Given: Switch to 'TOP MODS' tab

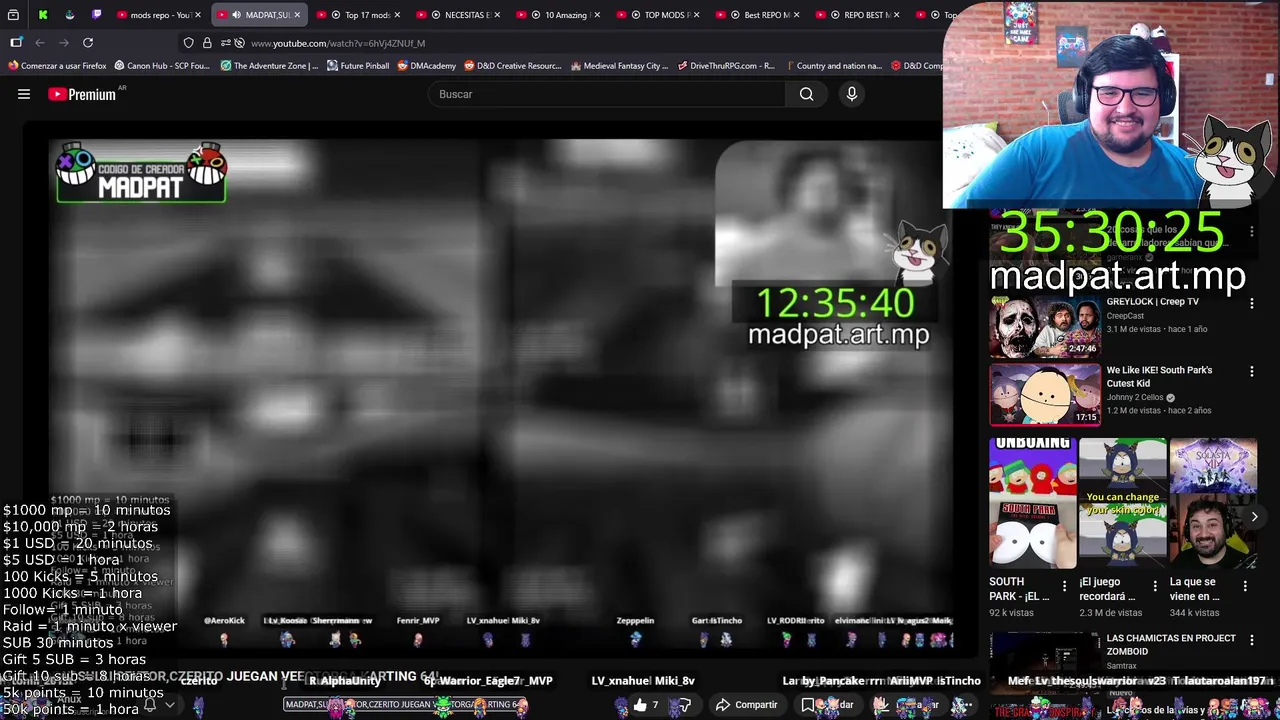Looking at the screenshot, I should pyautogui.click(x=658, y=15).
